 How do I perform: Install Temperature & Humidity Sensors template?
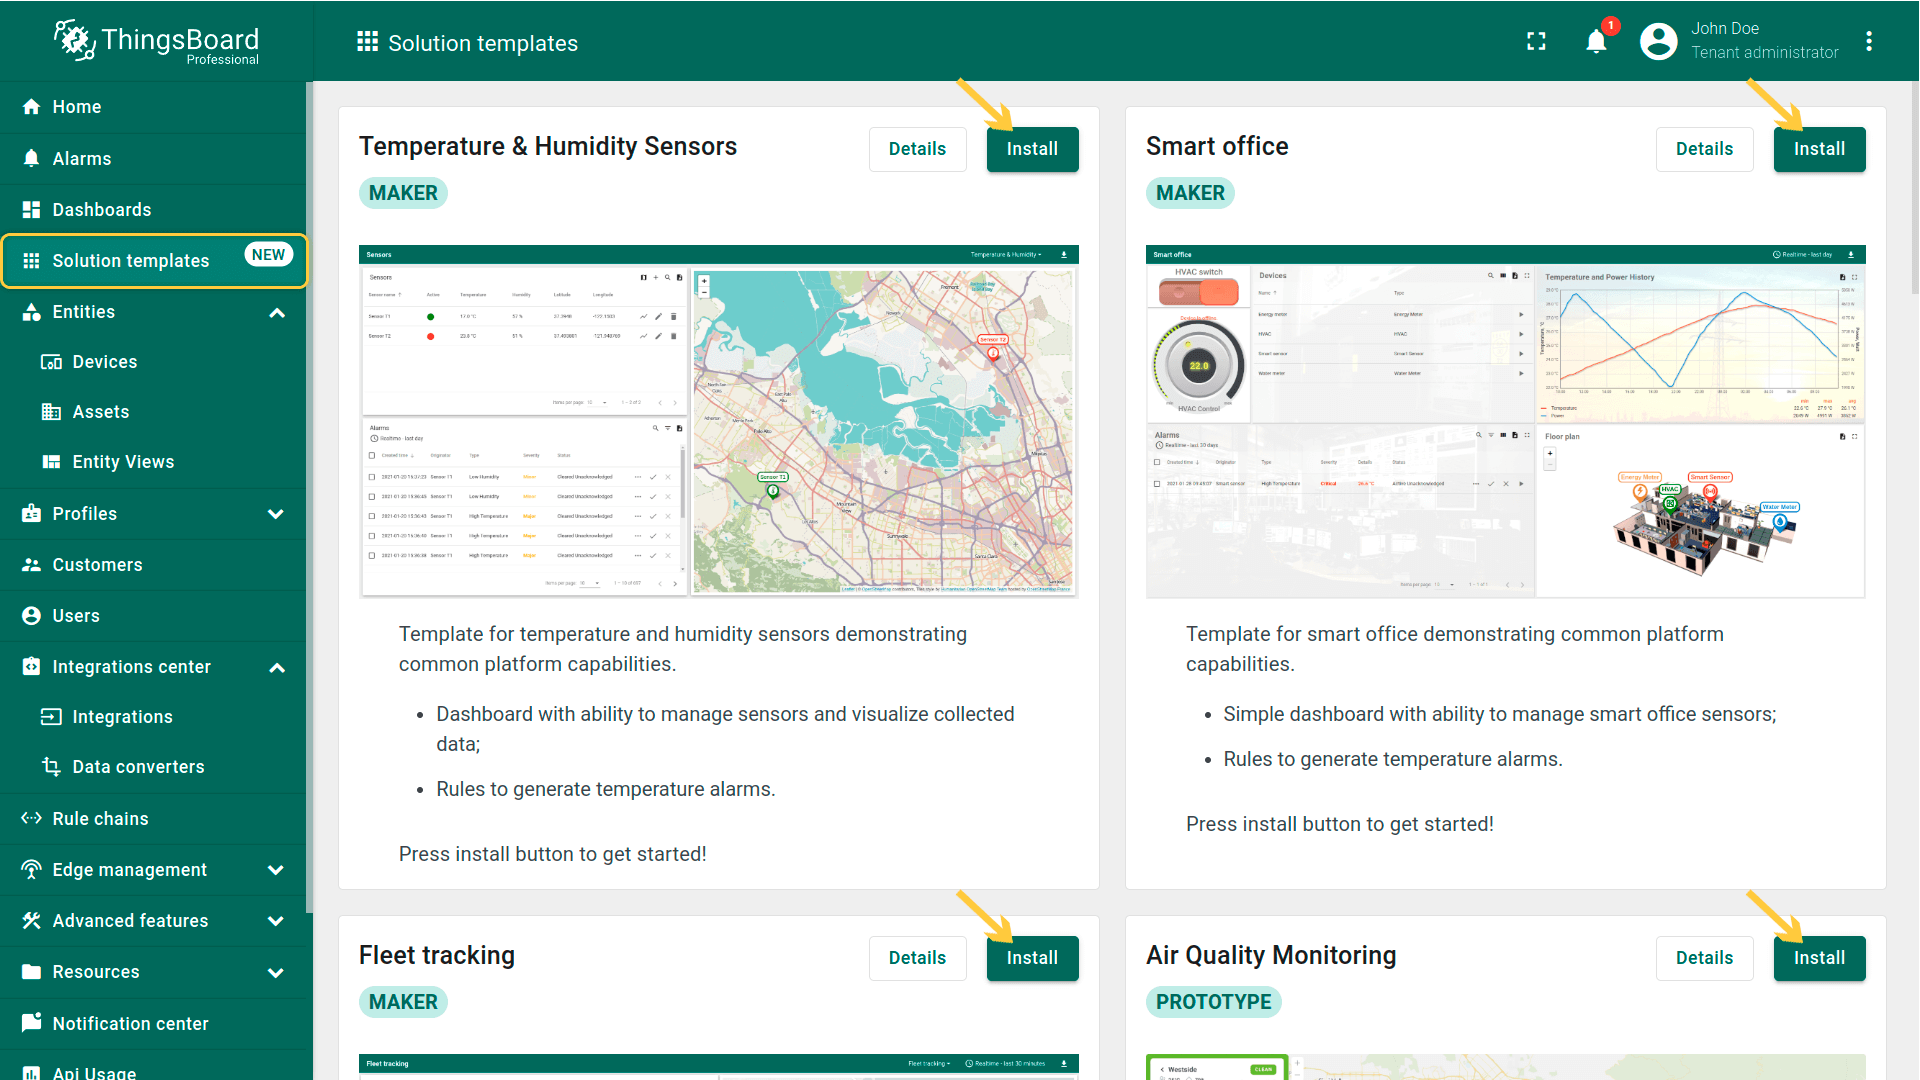tap(1032, 149)
